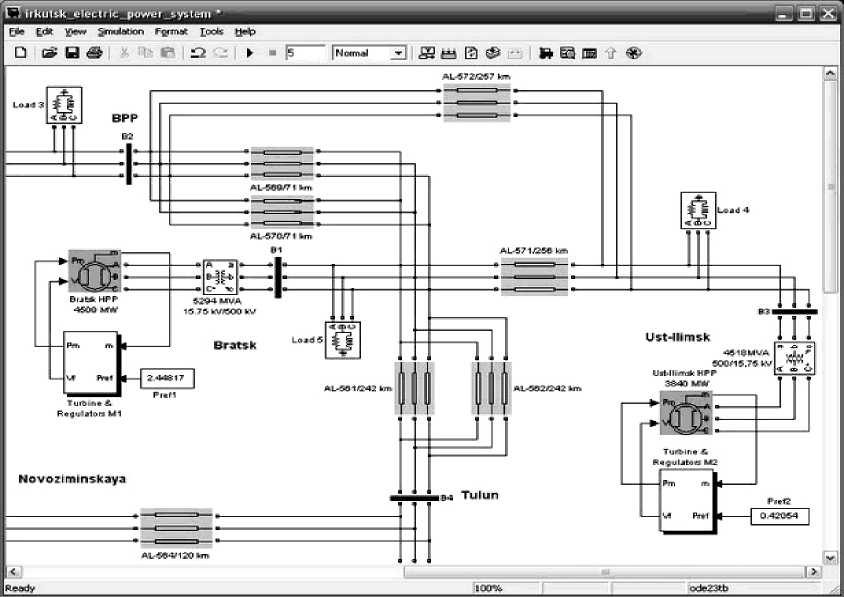The width and height of the screenshot is (844, 597).
Task: Click the Pref1 constant block 2.44817
Action: pyautogui.click(x=167, y=378)
